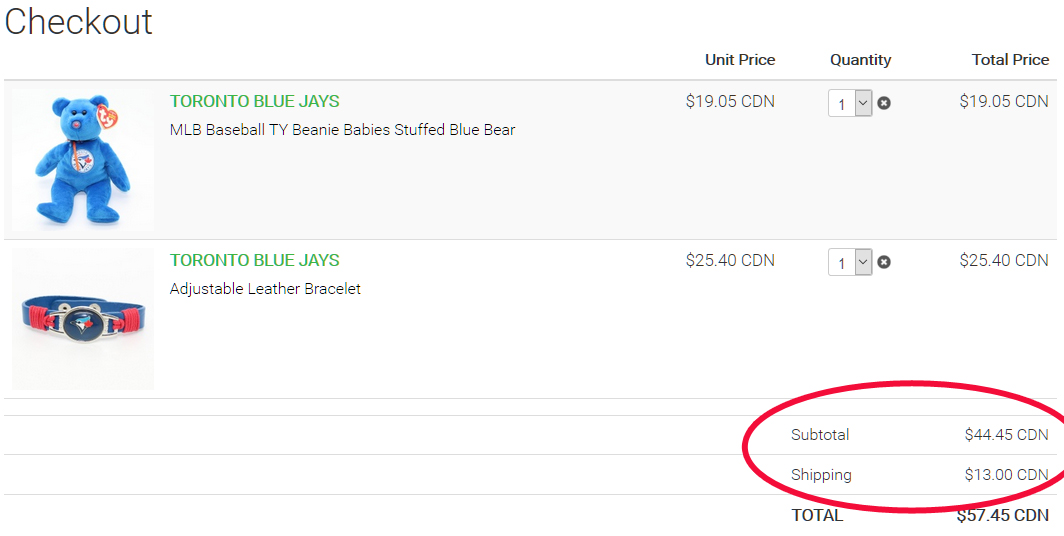Open the first TORONTO BLUE JAYS product link

254,101
